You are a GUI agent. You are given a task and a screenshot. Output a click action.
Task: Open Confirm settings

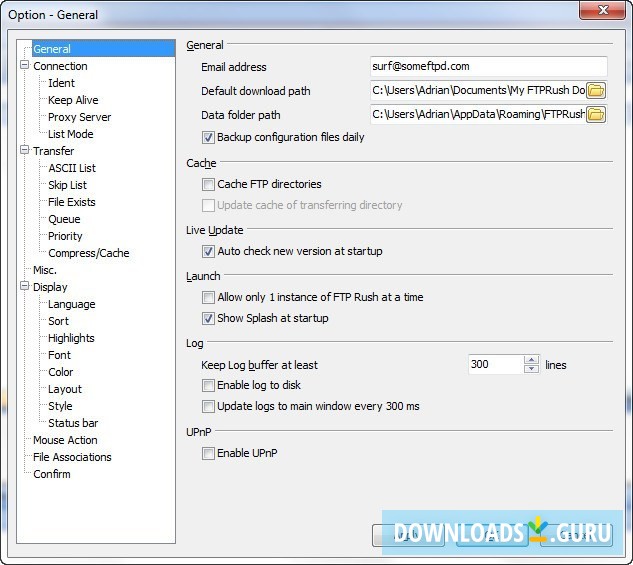click(52, 474)
